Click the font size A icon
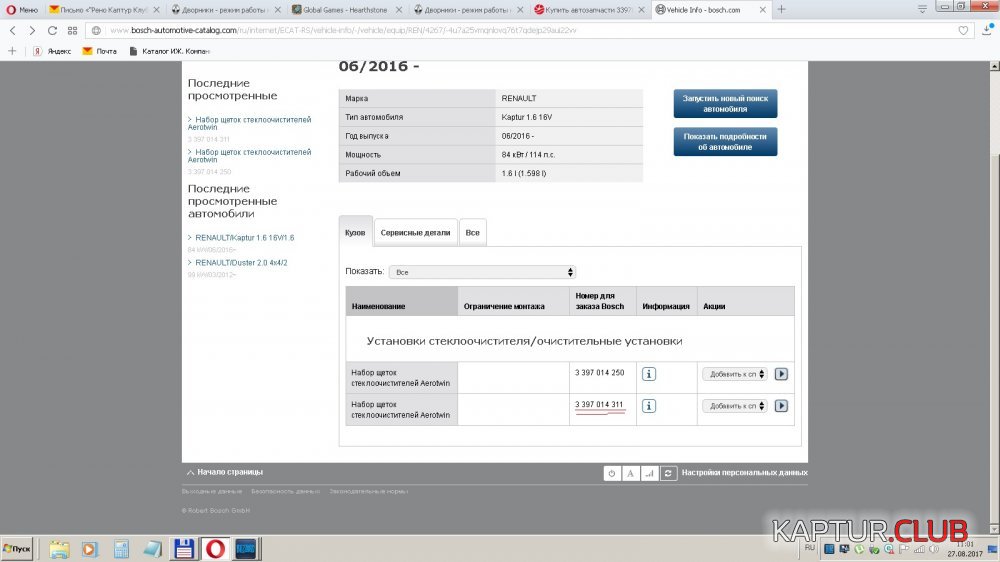This screenshot has width=1000, height=562. 630,473
